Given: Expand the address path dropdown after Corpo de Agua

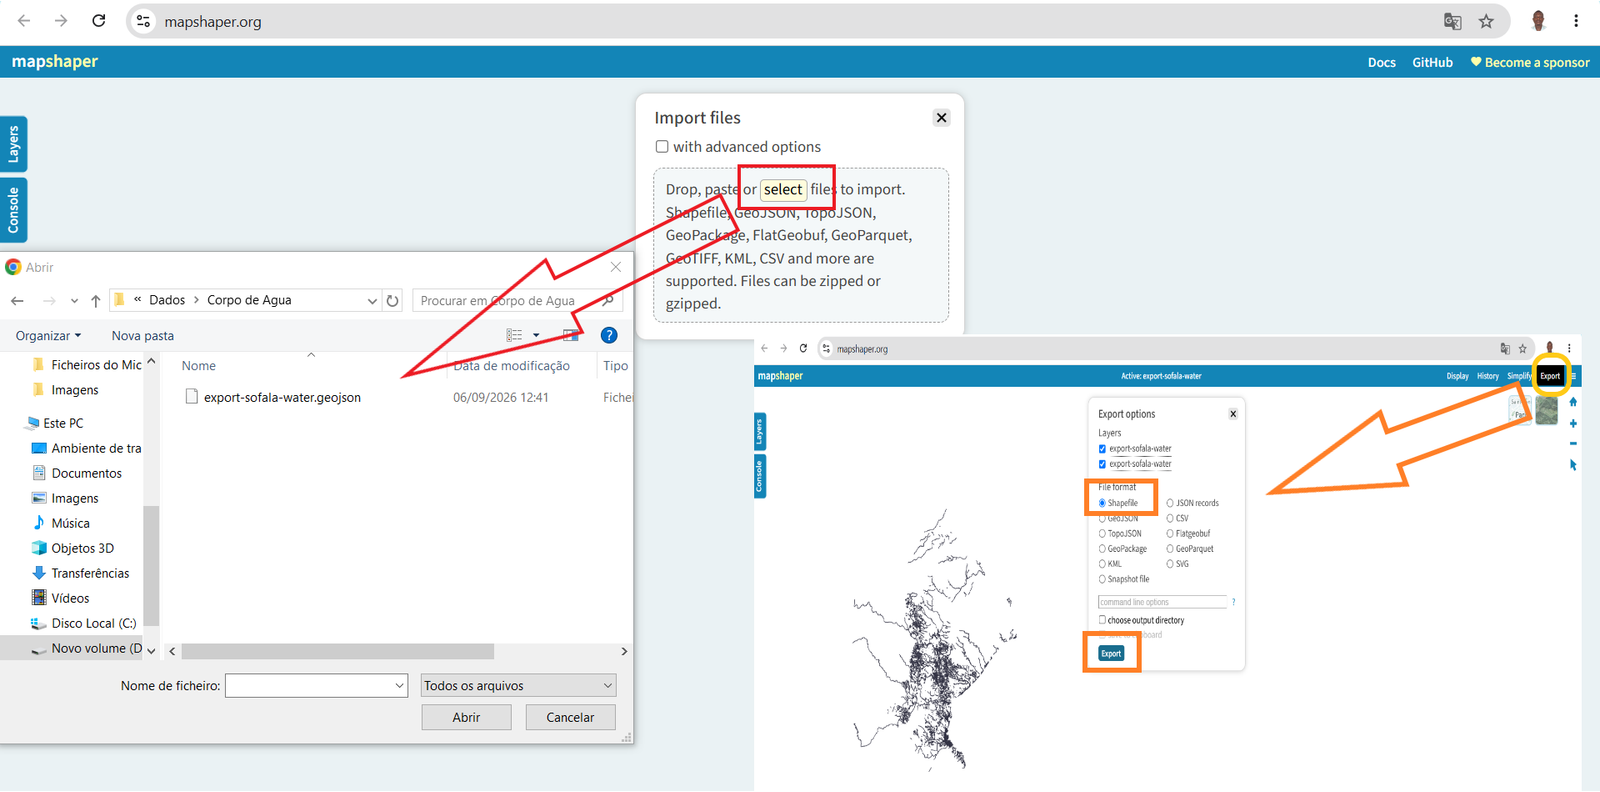Looking at the screenshot, I should pyautogui.click(x=372, y=300).
